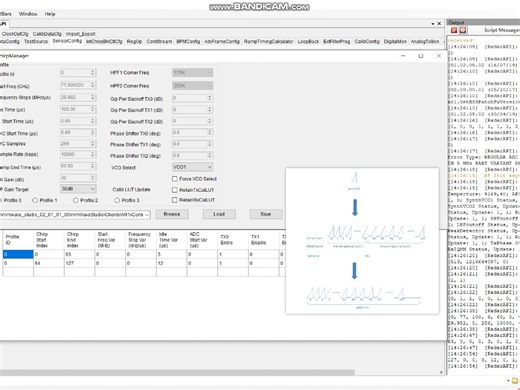Select the Profile 1 radio button
Image resolution: width=520 pixels, height=390 pixels.
(x=35, y=200)
